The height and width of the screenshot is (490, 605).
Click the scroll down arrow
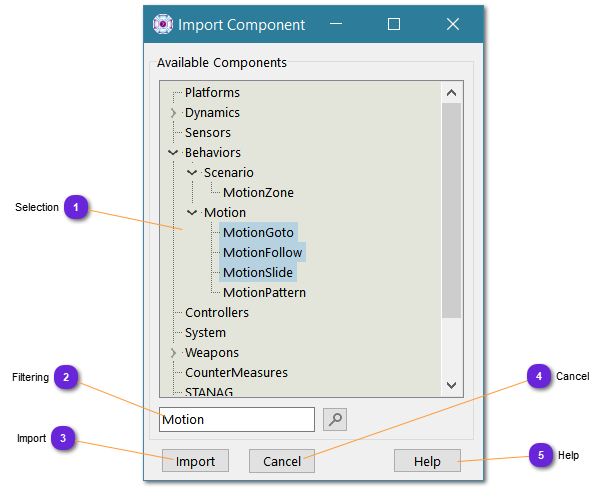point(451,385)
